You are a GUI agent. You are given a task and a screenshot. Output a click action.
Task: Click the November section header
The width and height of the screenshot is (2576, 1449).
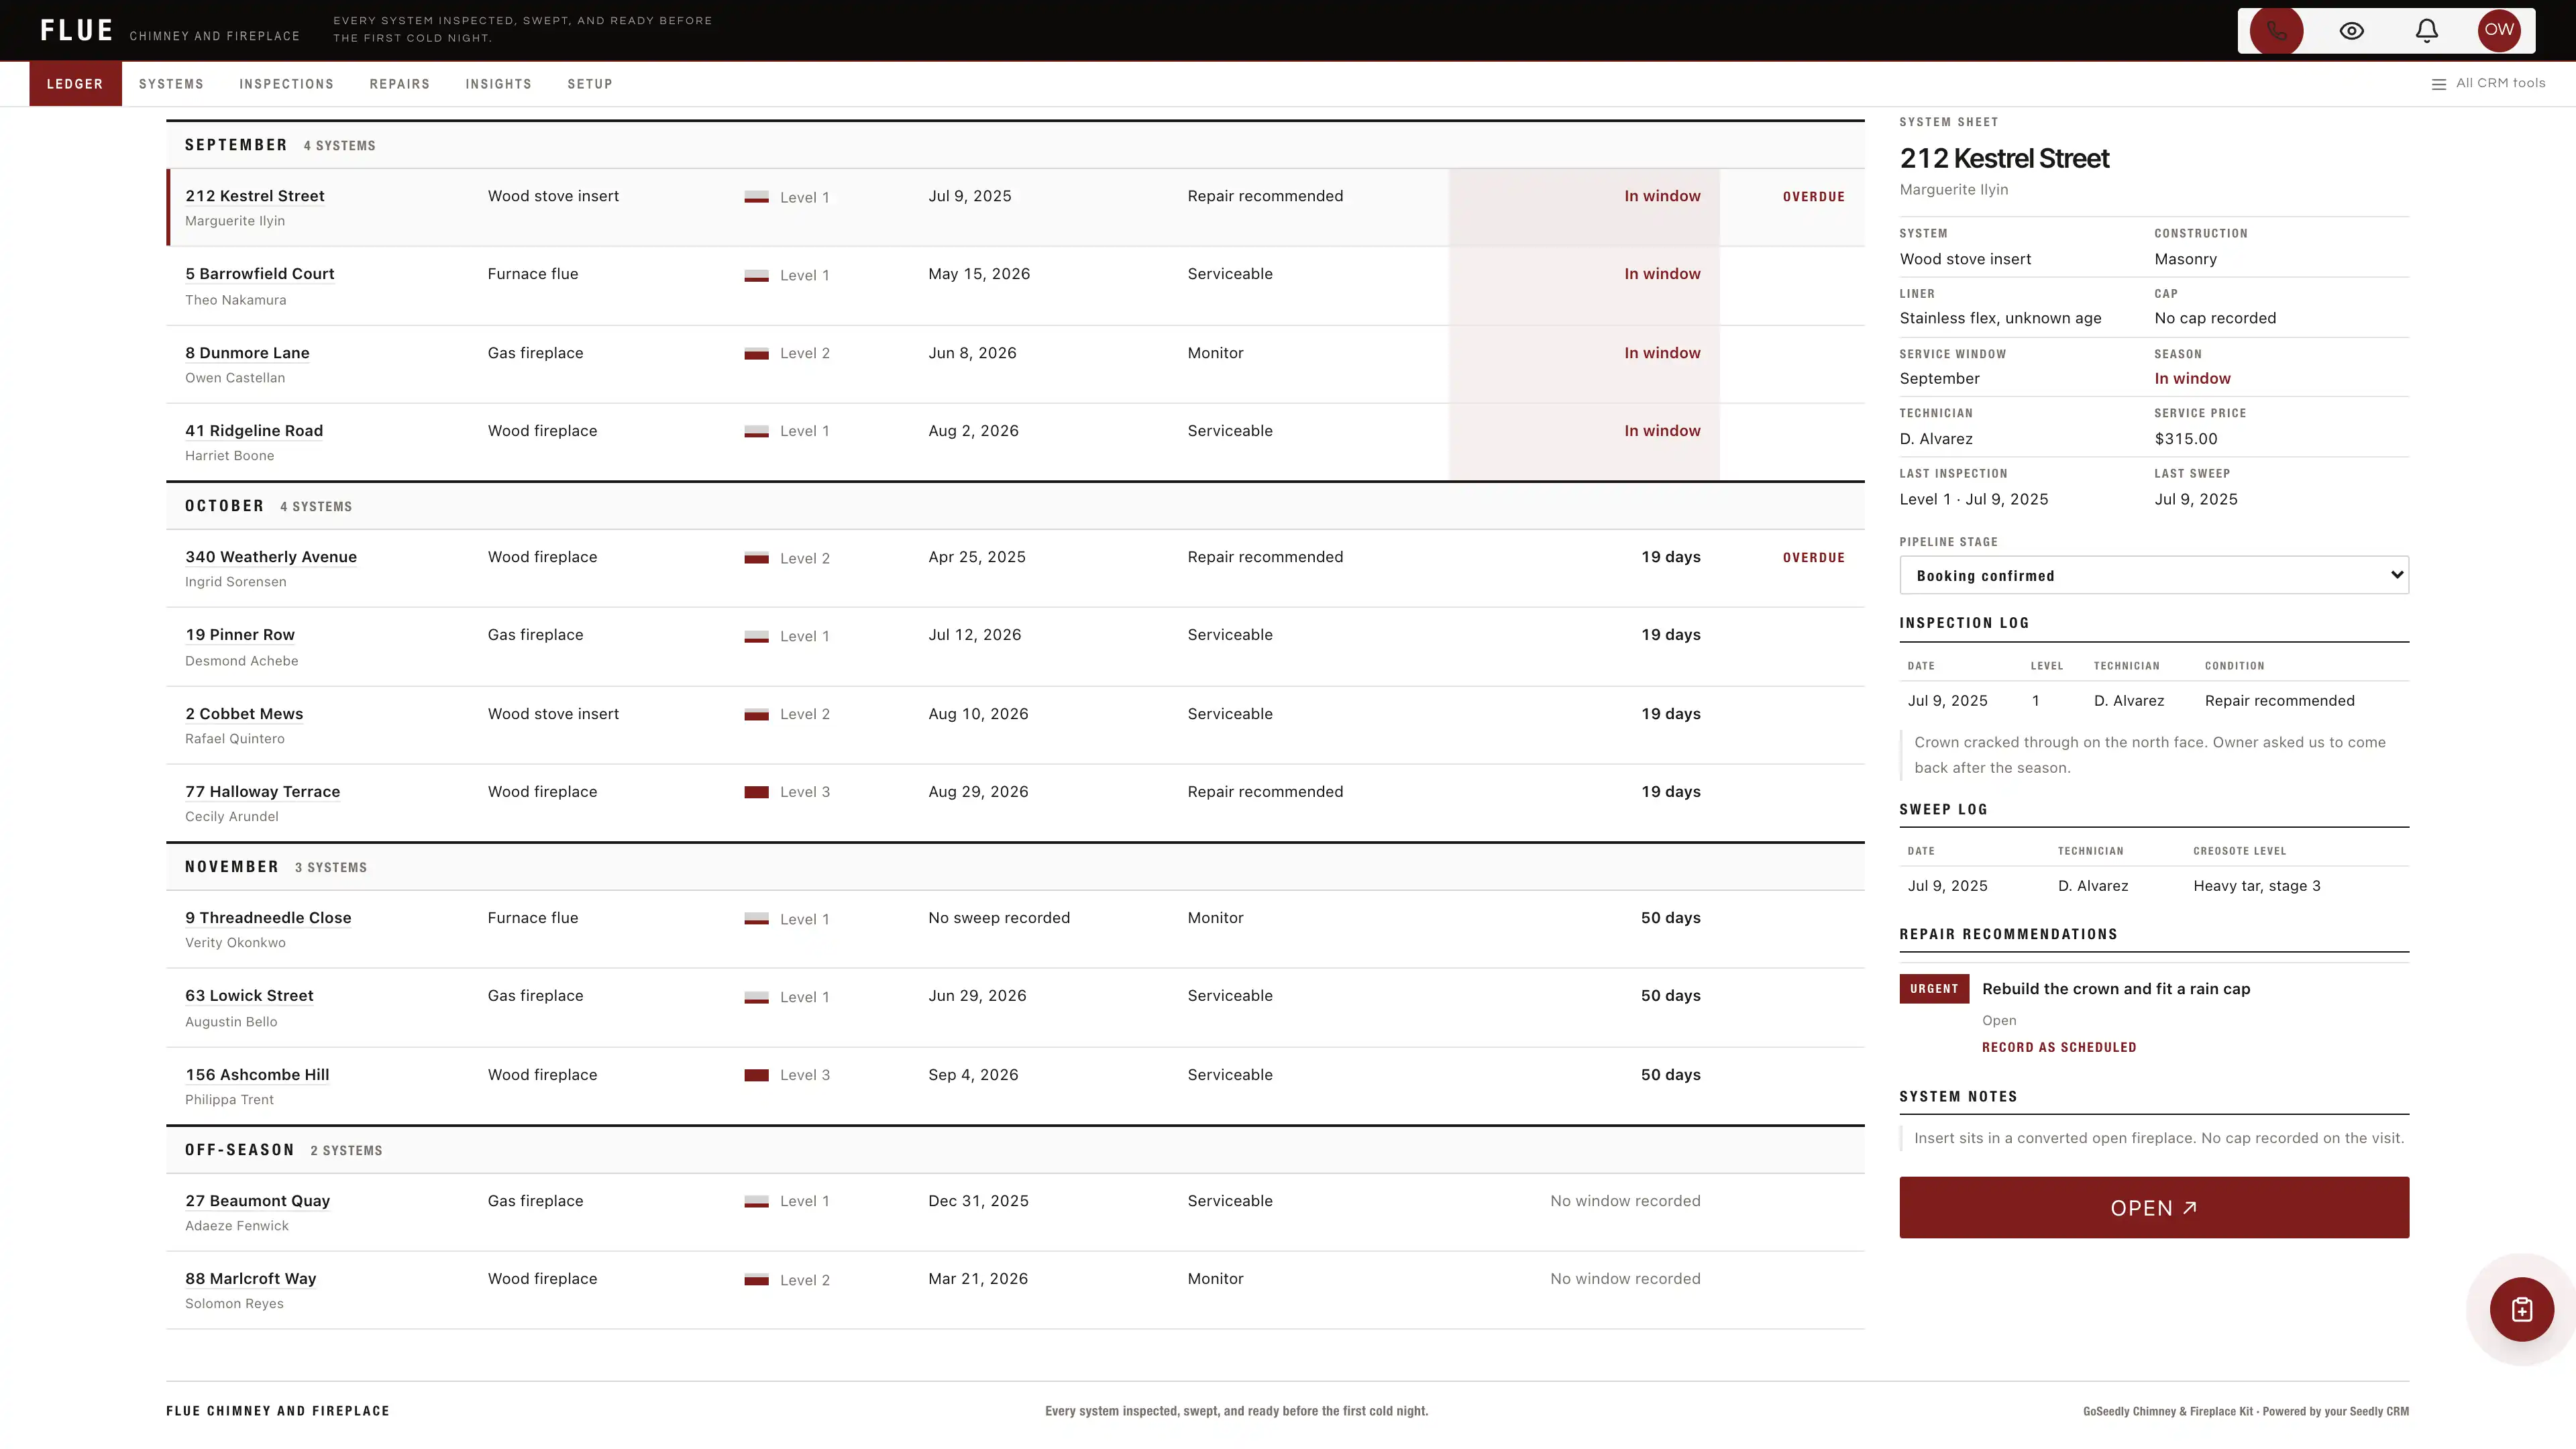1015,867
